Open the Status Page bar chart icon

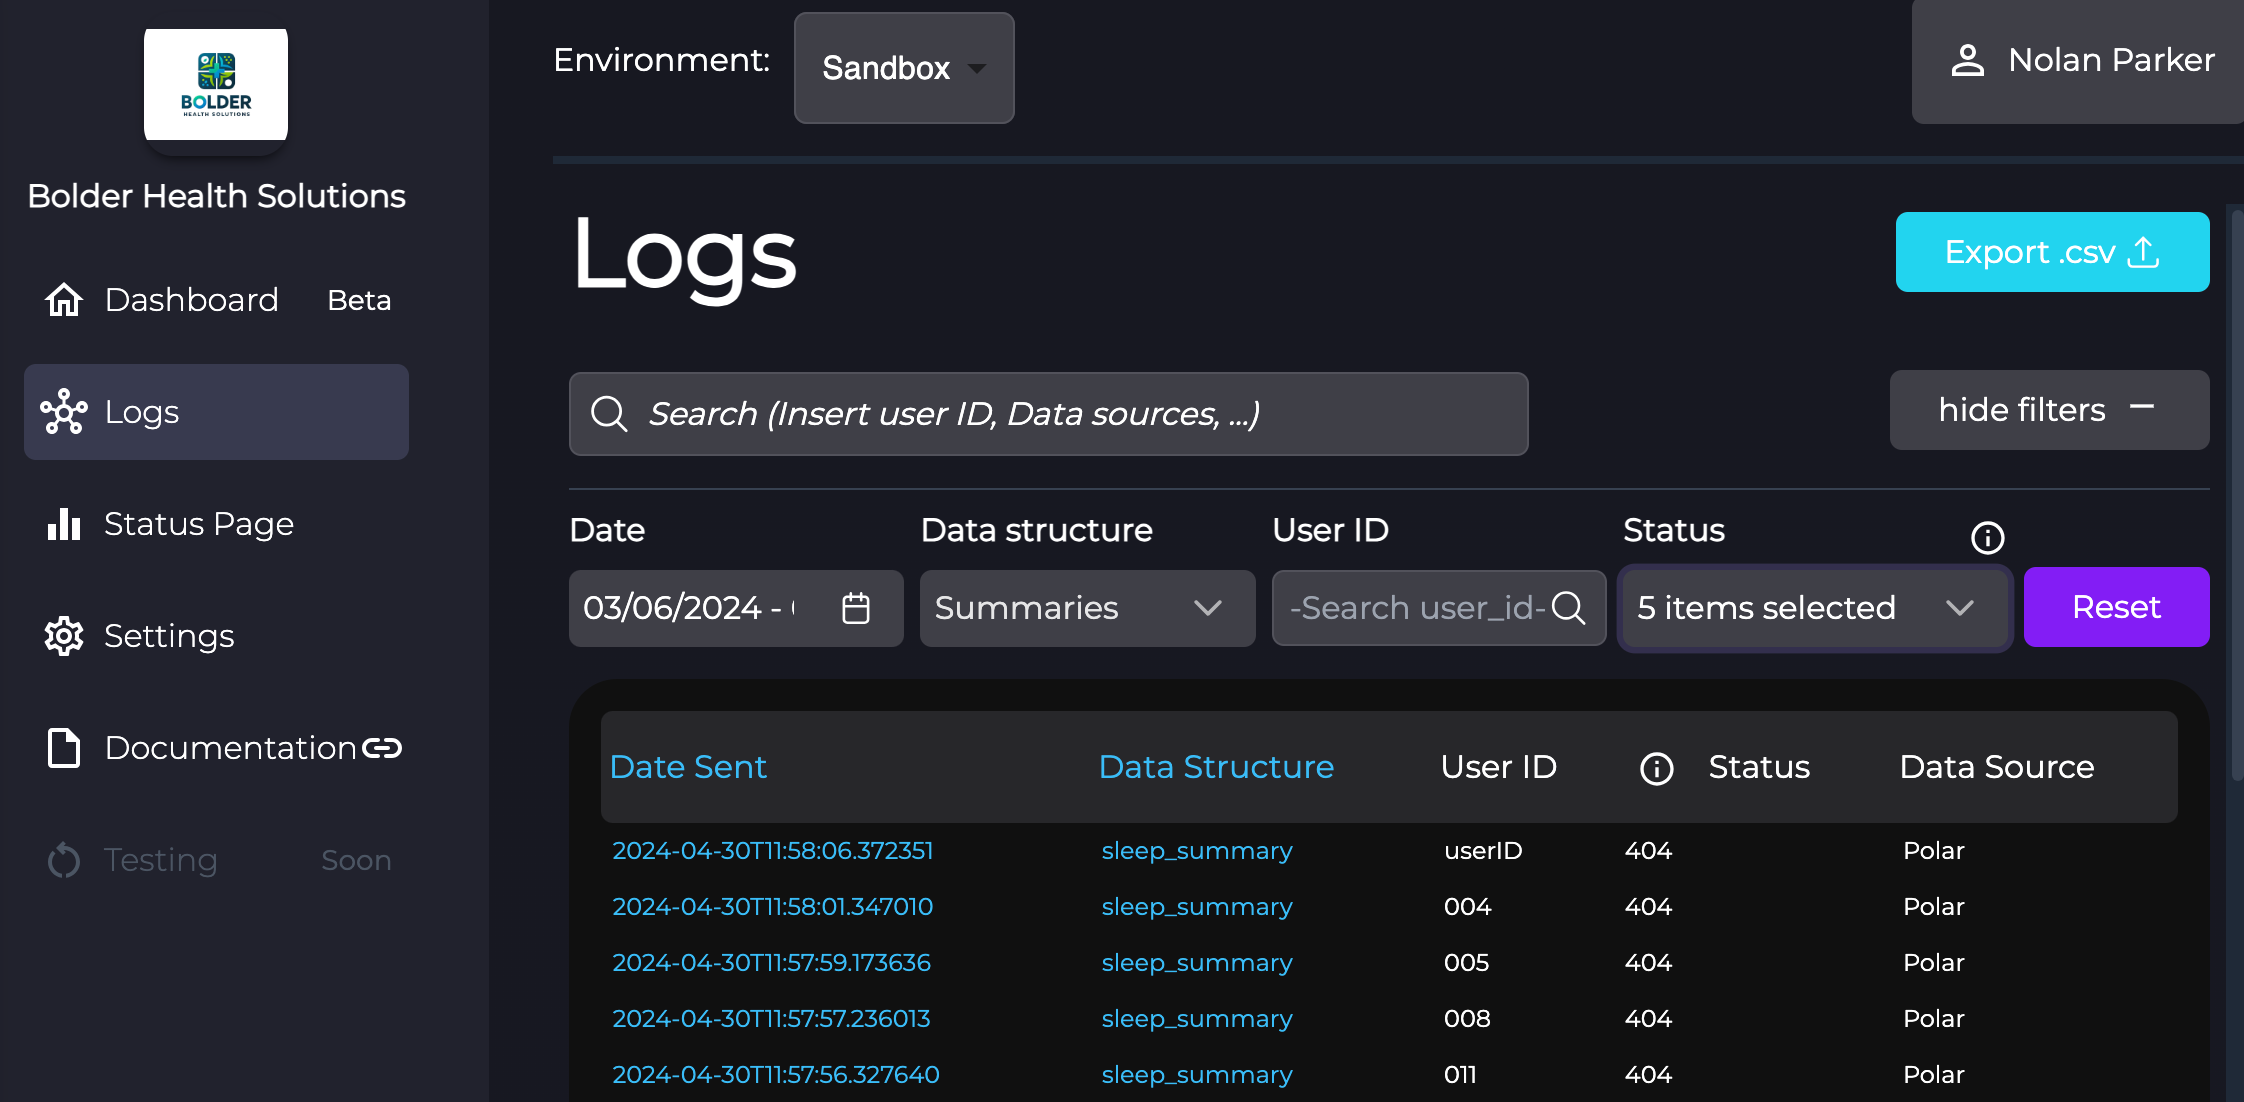64,524
